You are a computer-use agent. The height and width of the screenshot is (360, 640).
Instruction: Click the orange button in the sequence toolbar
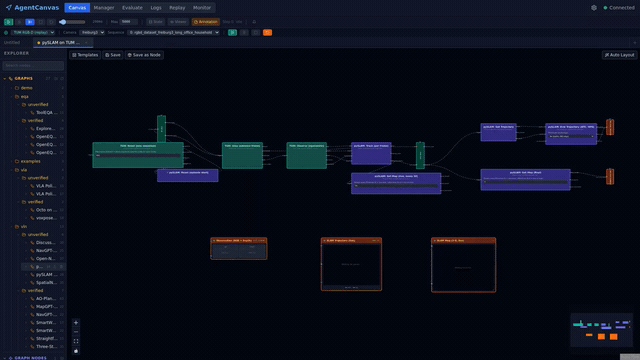[267, 32]
